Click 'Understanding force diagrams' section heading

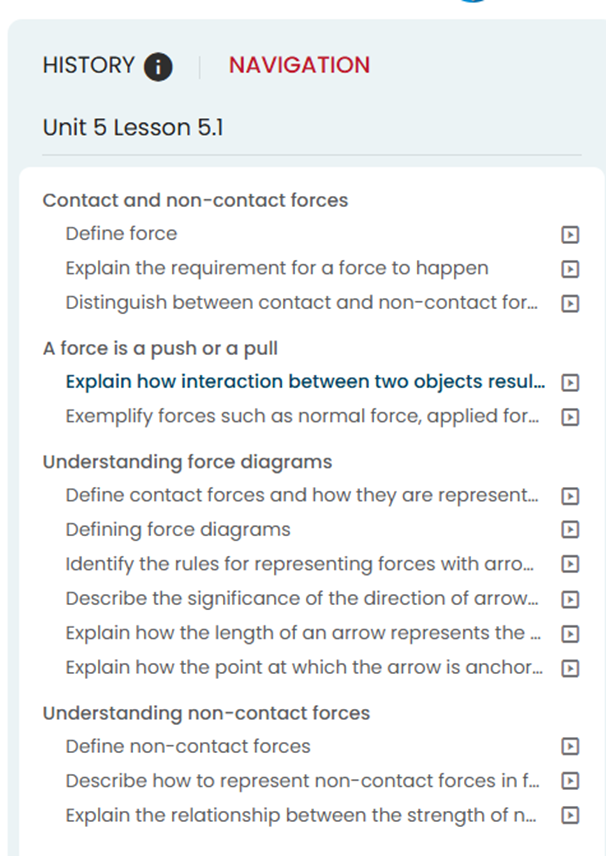click(187, 462)
